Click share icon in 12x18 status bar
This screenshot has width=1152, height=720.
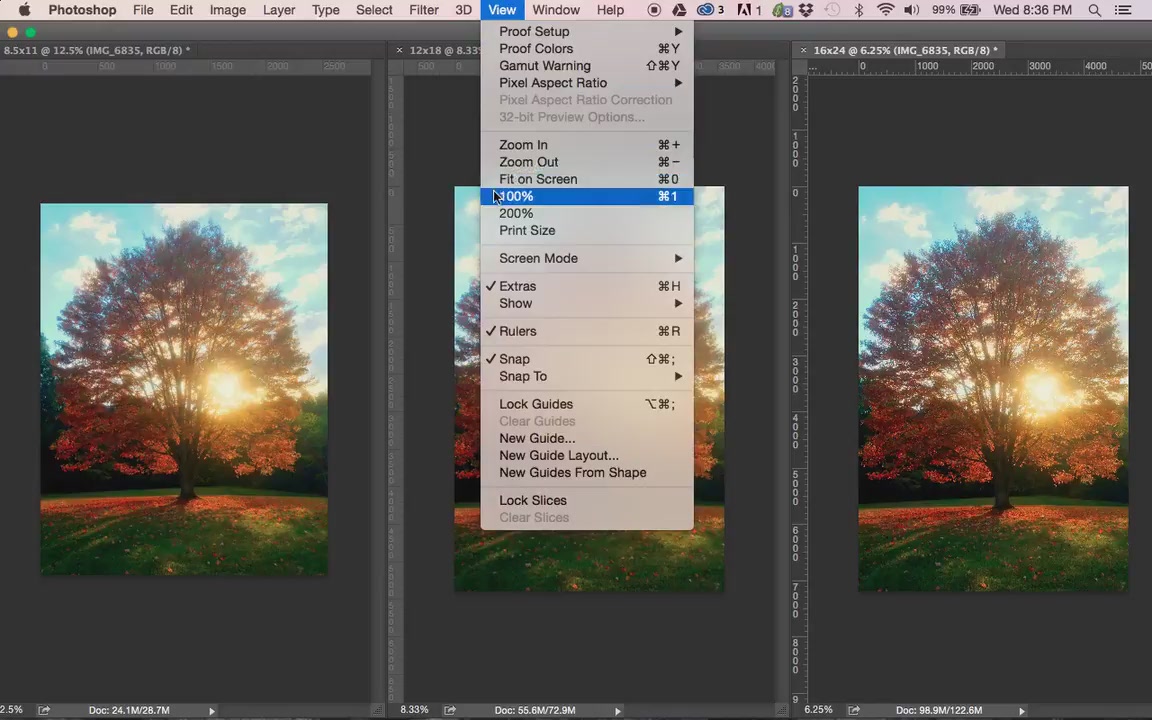(450, 710)
